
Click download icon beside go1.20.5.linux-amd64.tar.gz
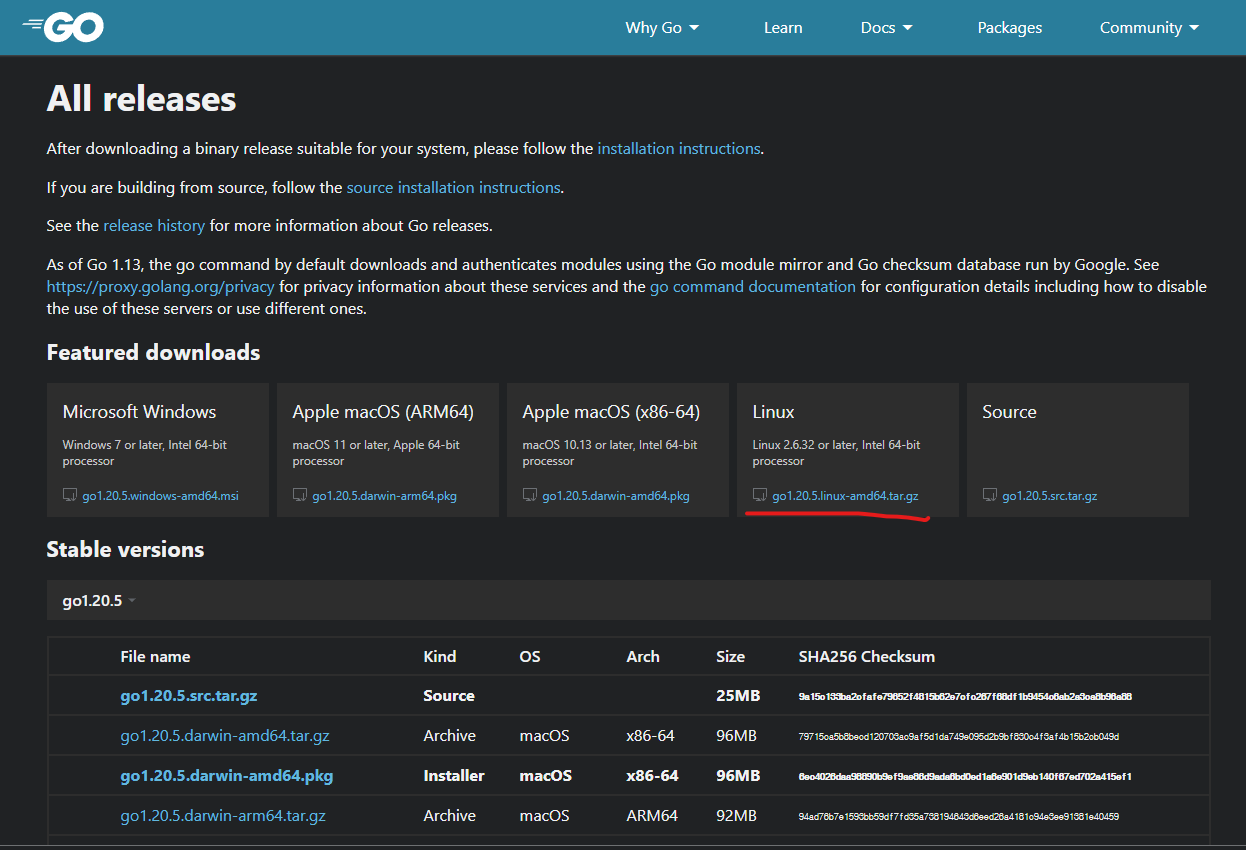pyautogui.click(x=760, y=495)
